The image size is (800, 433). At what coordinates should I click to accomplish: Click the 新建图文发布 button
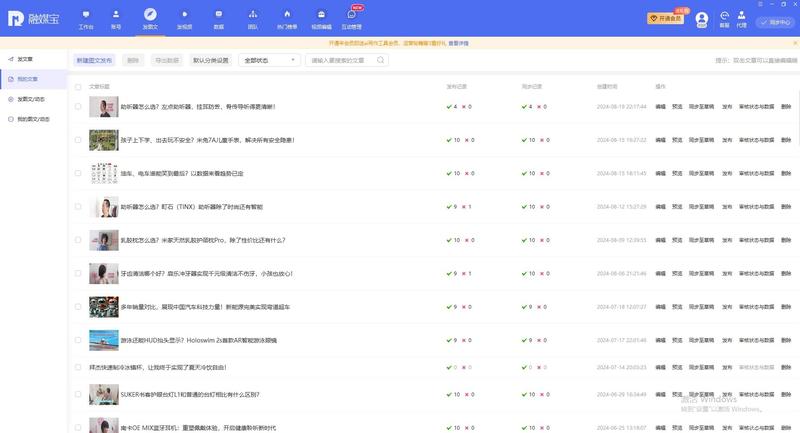coord(94,60)
